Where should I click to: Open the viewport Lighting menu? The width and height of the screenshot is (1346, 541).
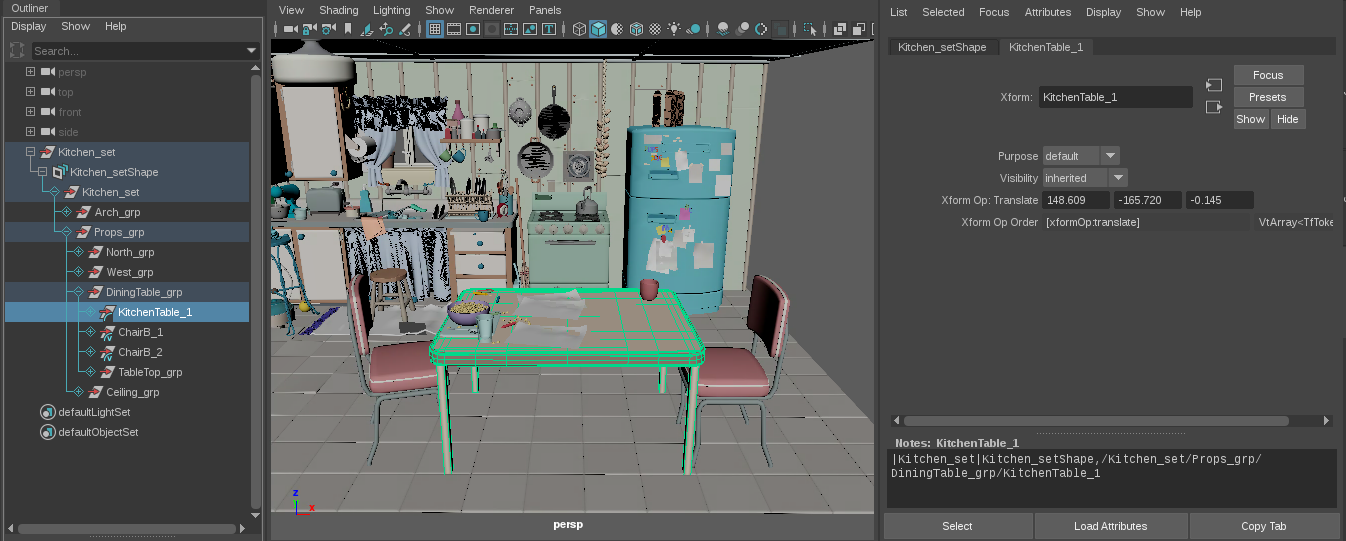[392, 10]
